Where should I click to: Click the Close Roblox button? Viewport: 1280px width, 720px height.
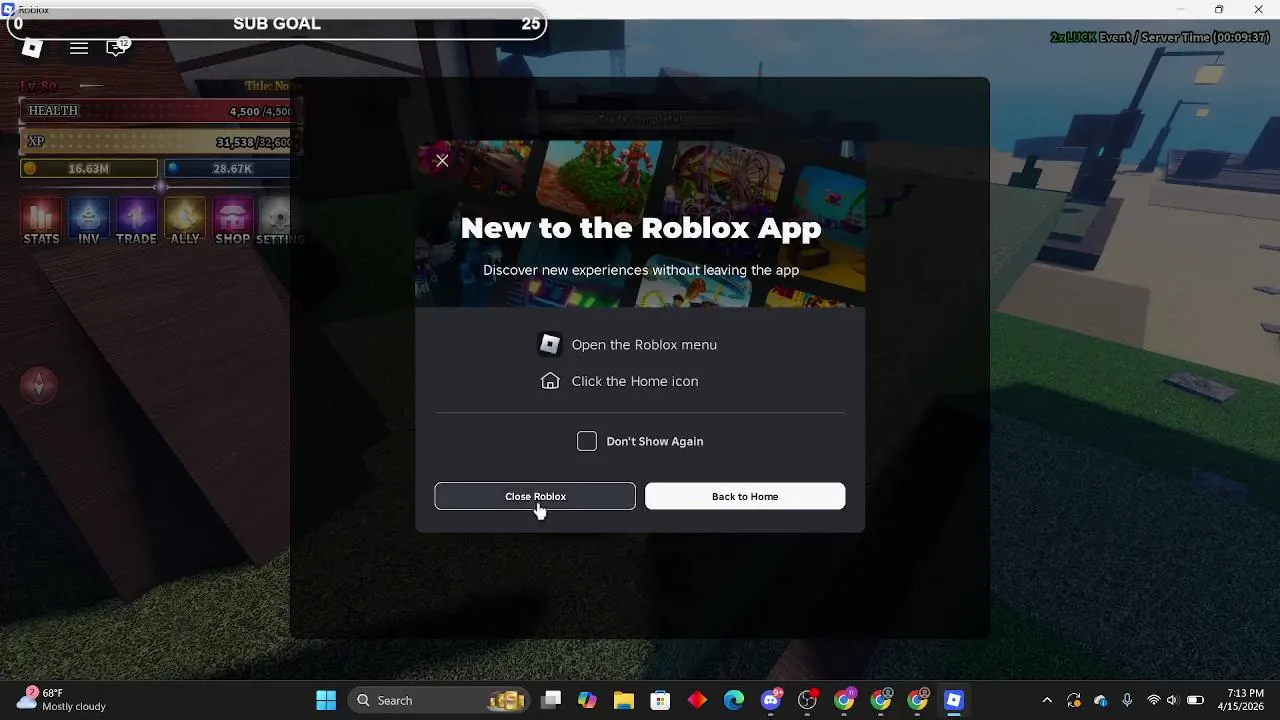[535, 496]
